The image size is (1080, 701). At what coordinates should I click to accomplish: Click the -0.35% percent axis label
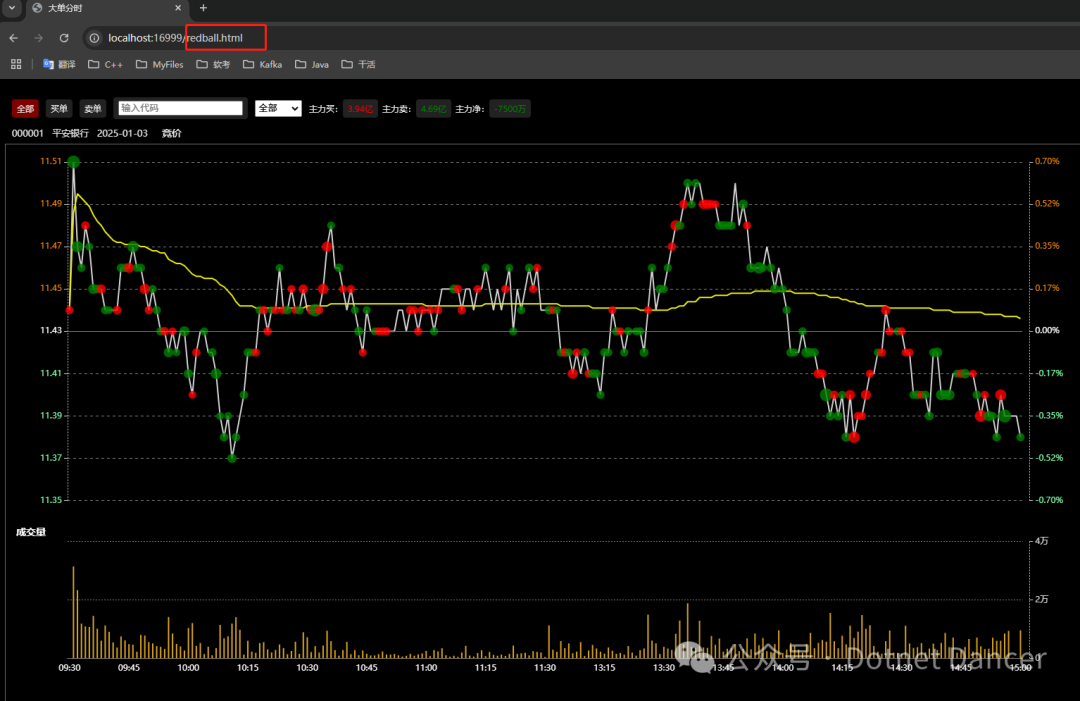[1049, 416]
